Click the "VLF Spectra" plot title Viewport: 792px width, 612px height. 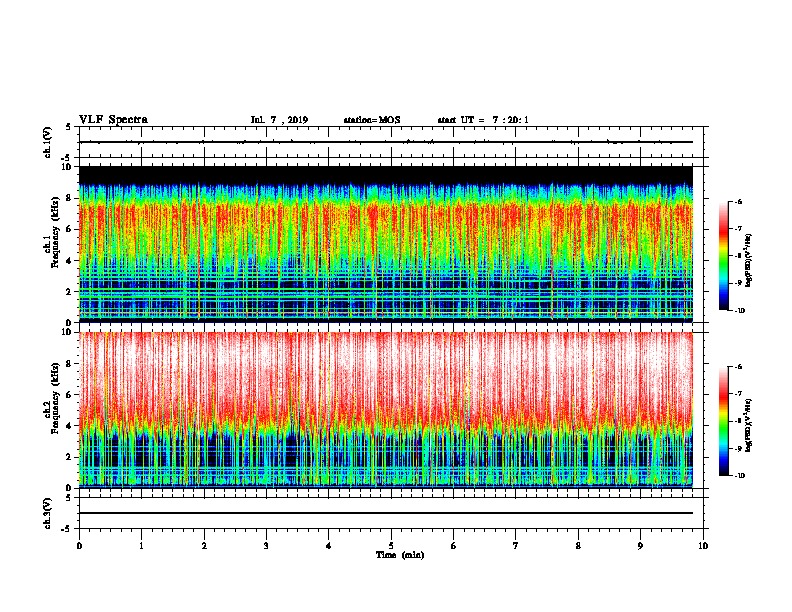pyautogui.click(x=113, y=120)
